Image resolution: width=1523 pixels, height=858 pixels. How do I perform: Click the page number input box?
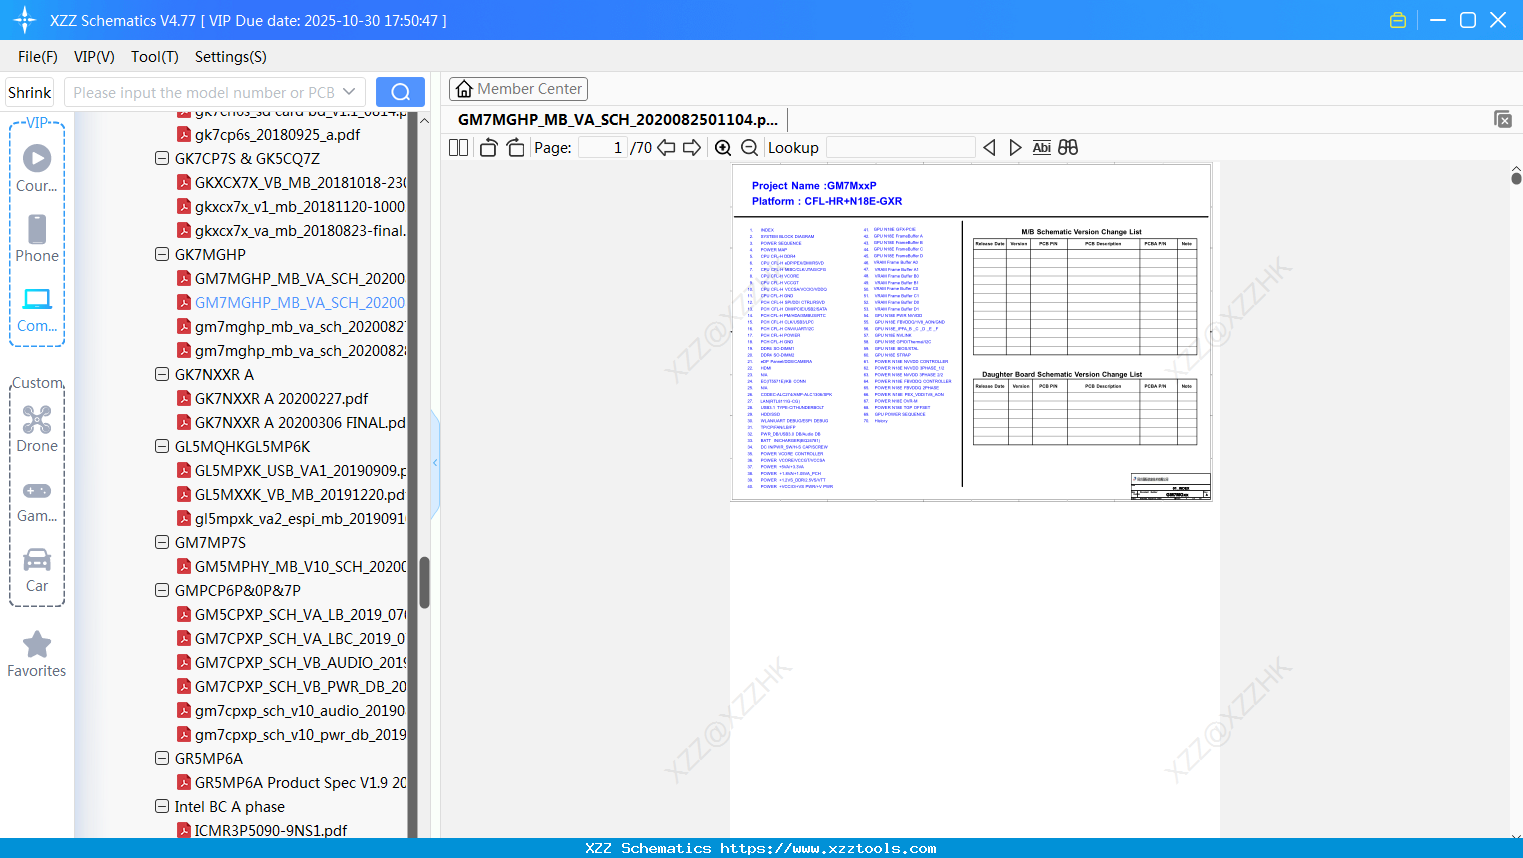tap(602, 147)
